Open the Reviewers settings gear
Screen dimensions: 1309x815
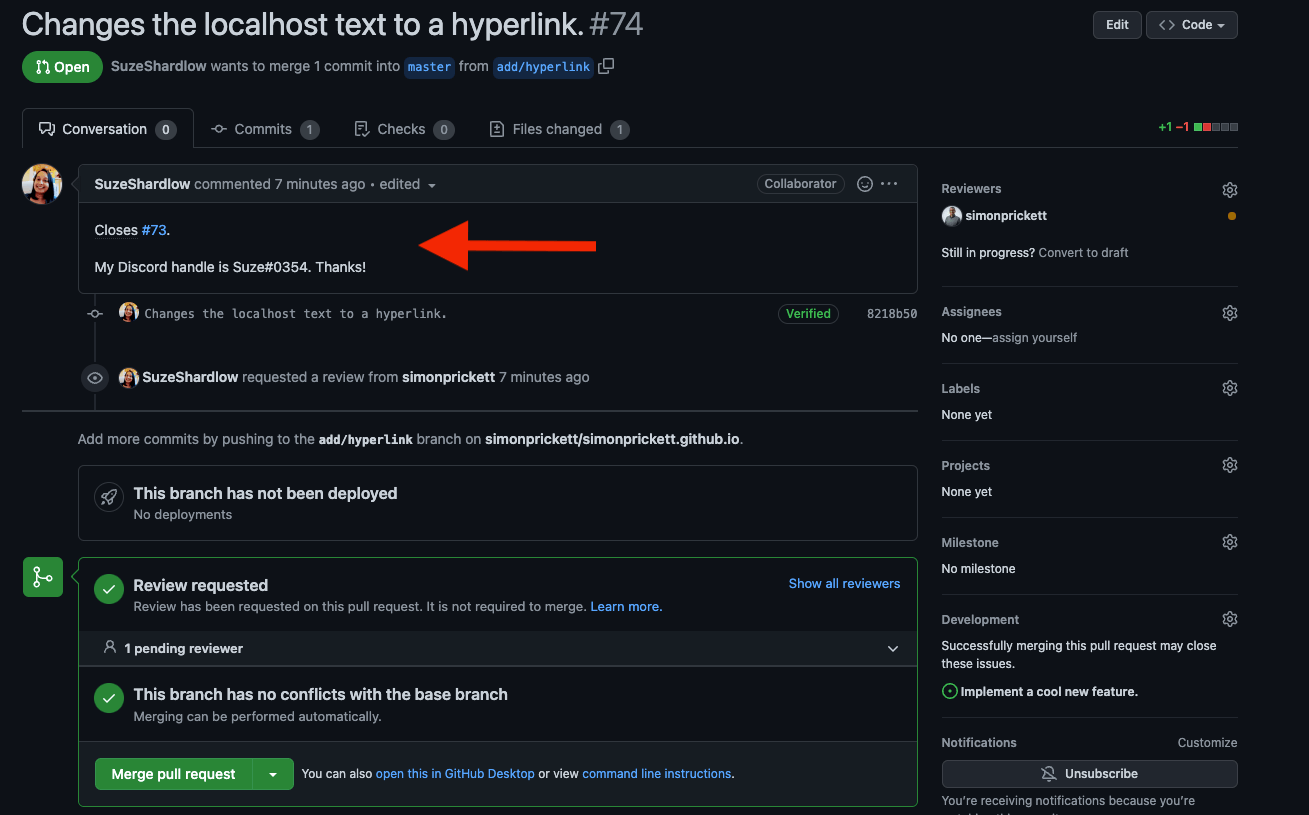[1229, 189]
